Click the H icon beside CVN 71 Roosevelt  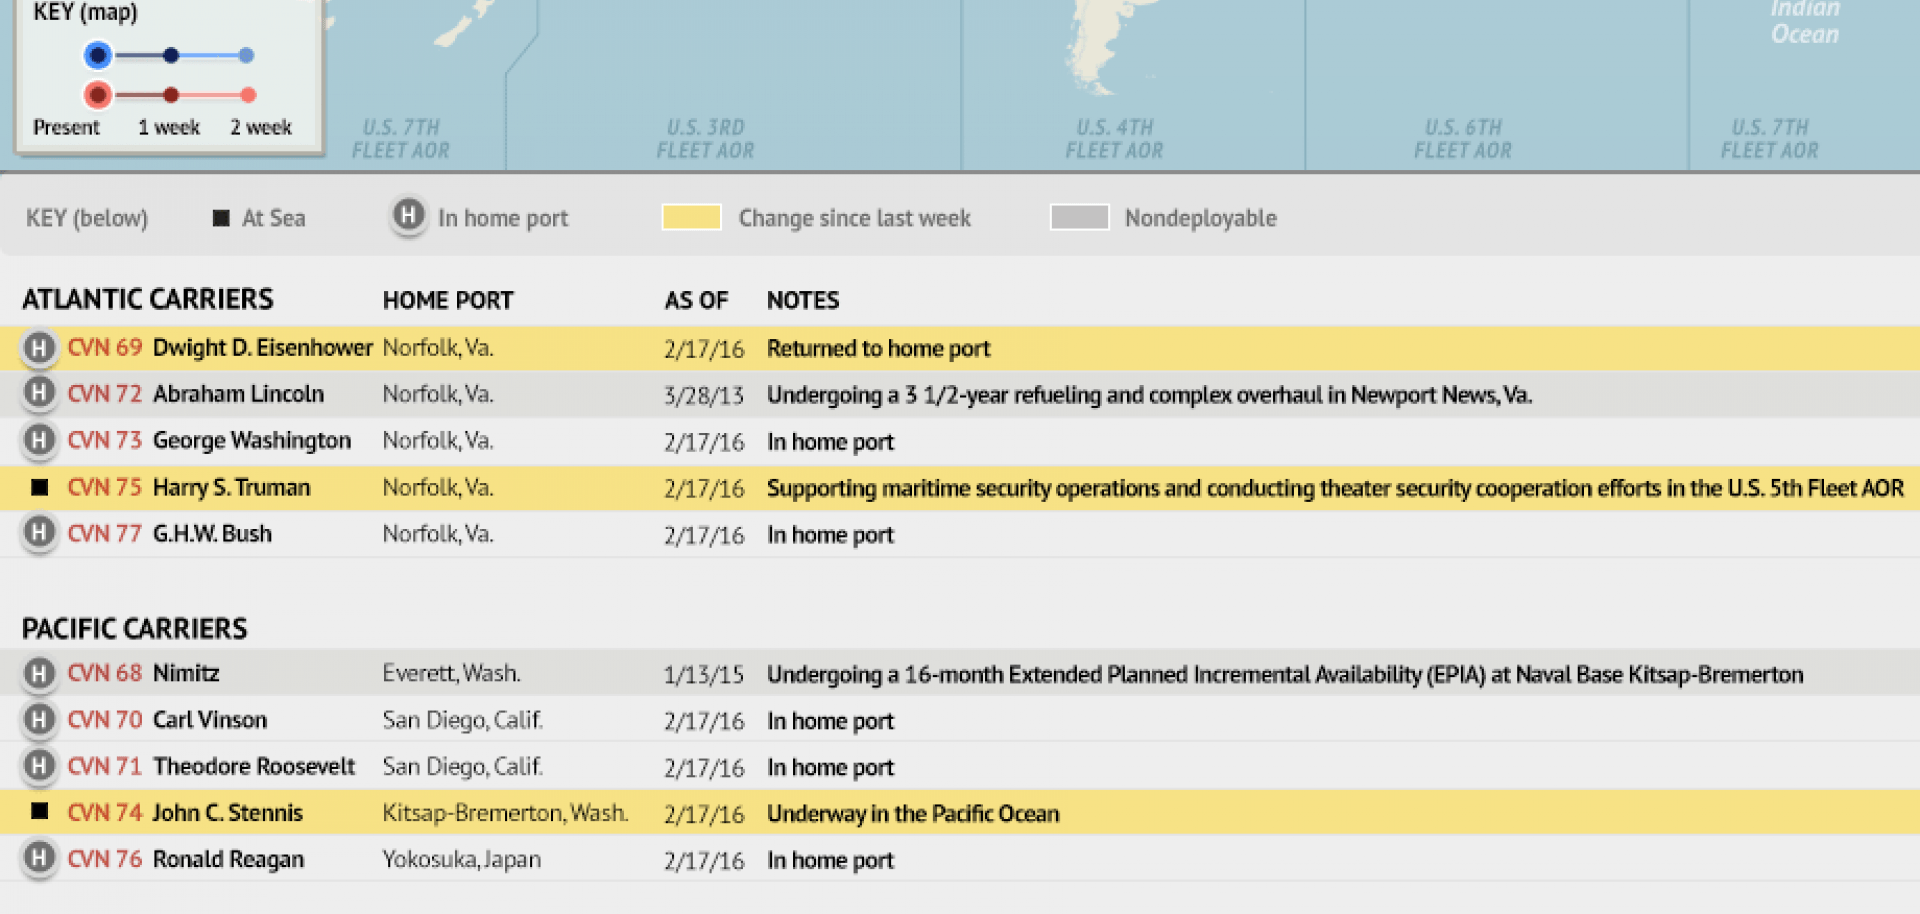[x=39, y=766]
